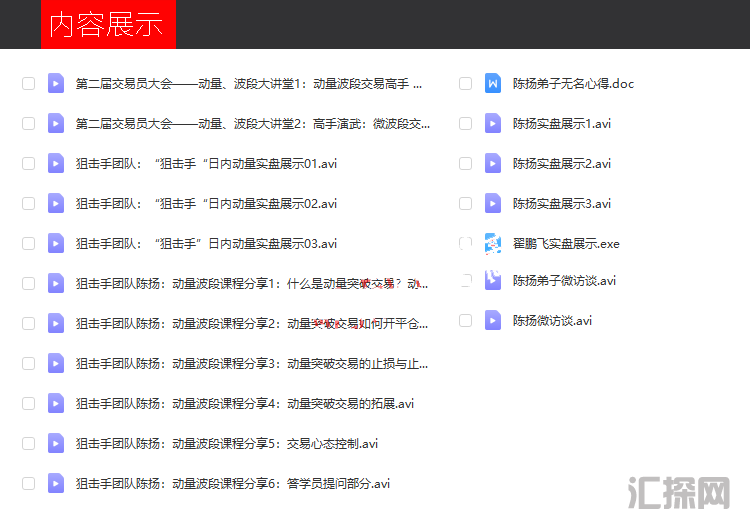Click video icon for 动量波段课程分享5 file

pos(56,443)
